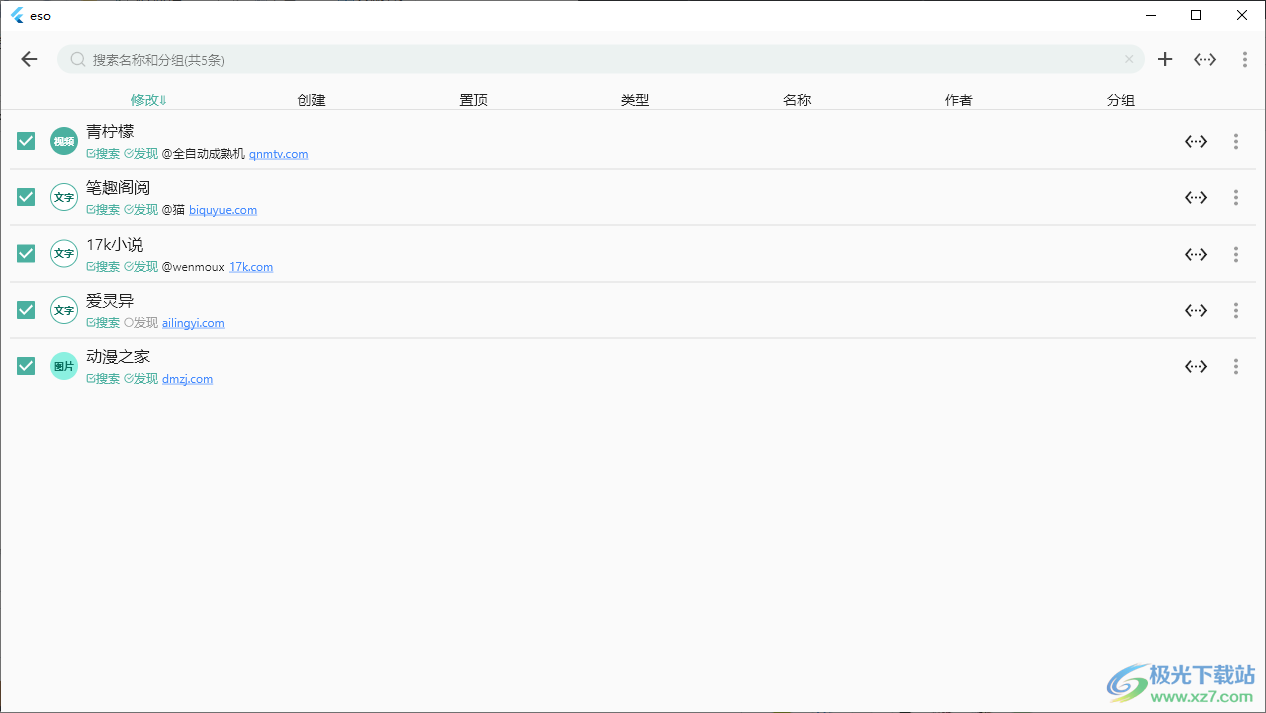Go back with the left arrow icon
Image resolution: width=1266 pixels, height=713 pixels.
click(x=29, y=59)
